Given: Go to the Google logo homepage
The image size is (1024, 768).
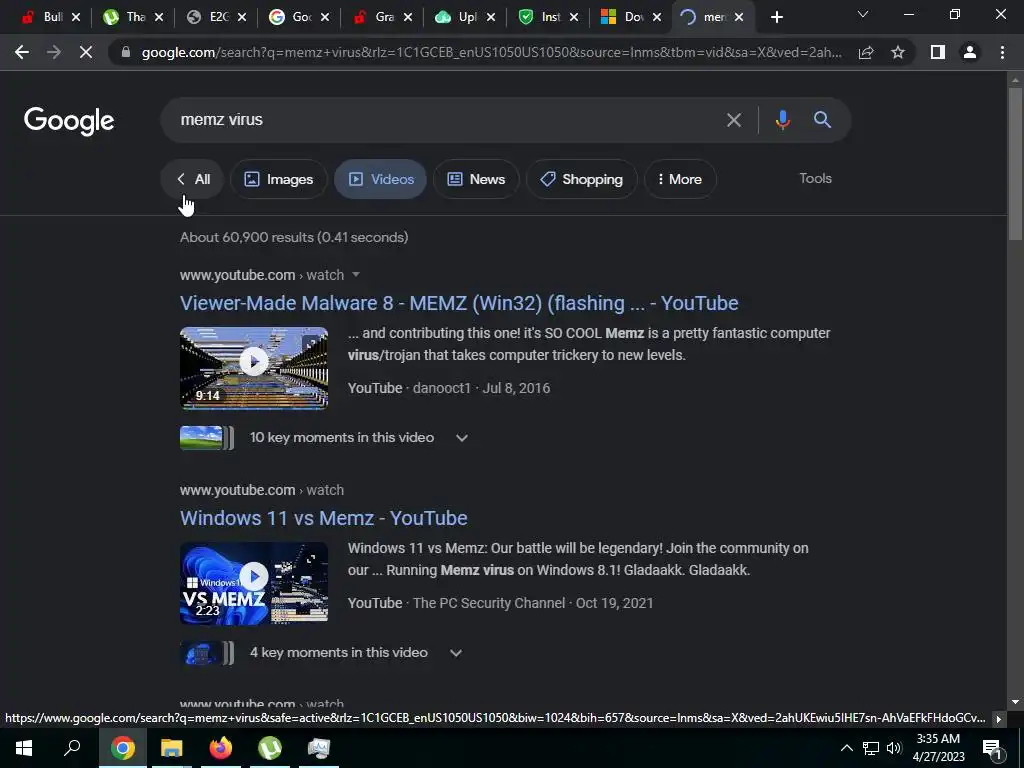Looking at the screenshot, I should 69,121.
